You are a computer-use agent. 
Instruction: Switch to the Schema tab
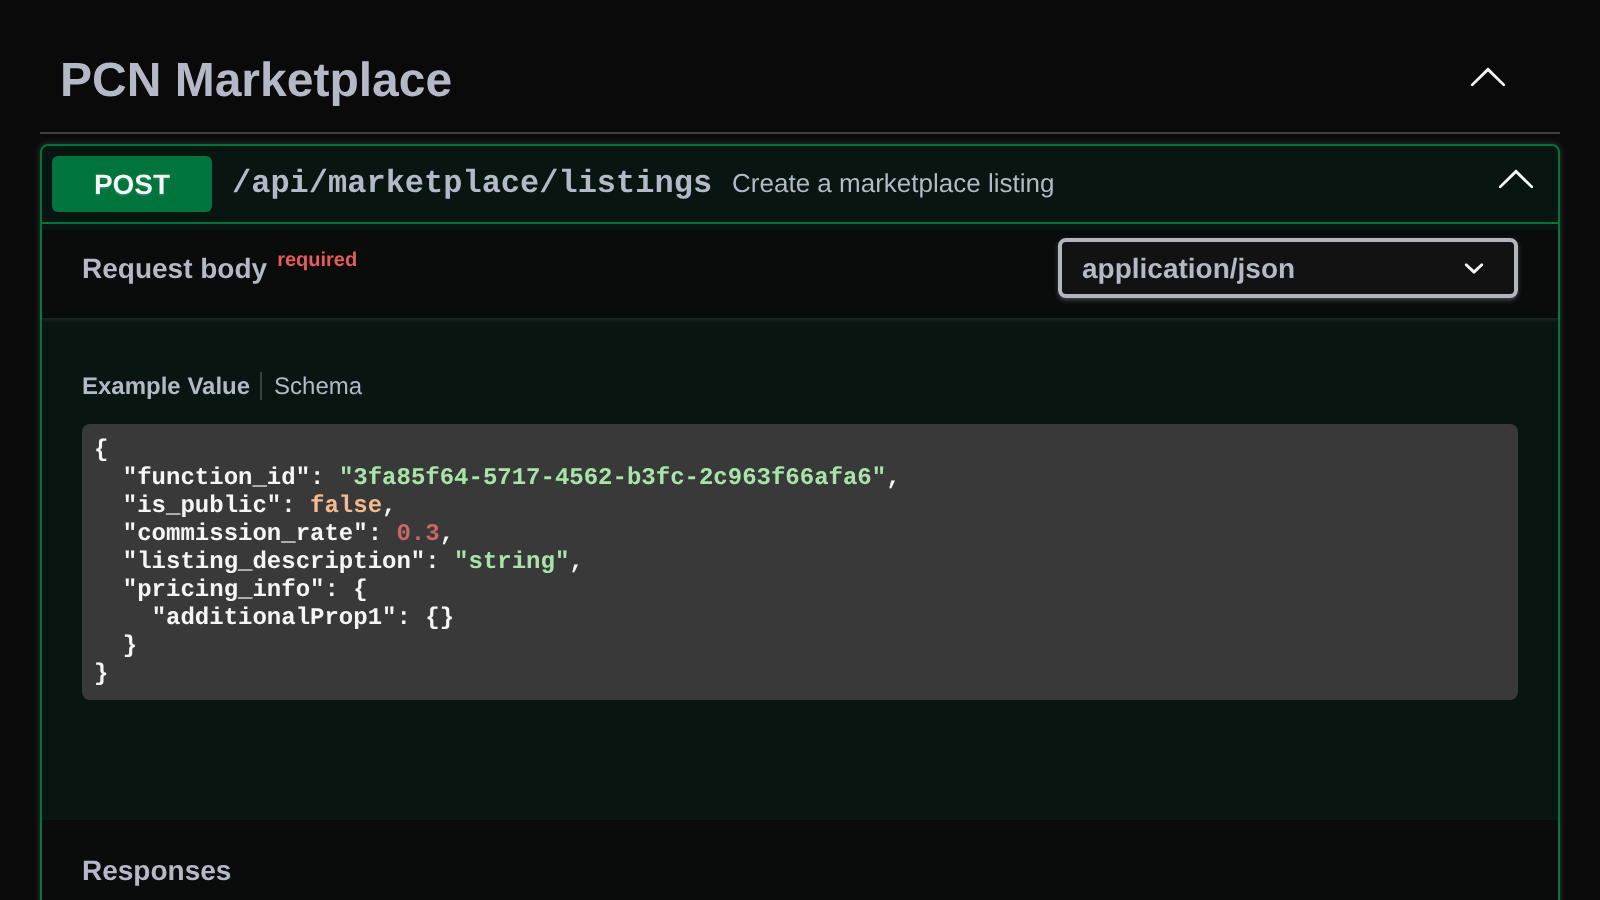318,386
